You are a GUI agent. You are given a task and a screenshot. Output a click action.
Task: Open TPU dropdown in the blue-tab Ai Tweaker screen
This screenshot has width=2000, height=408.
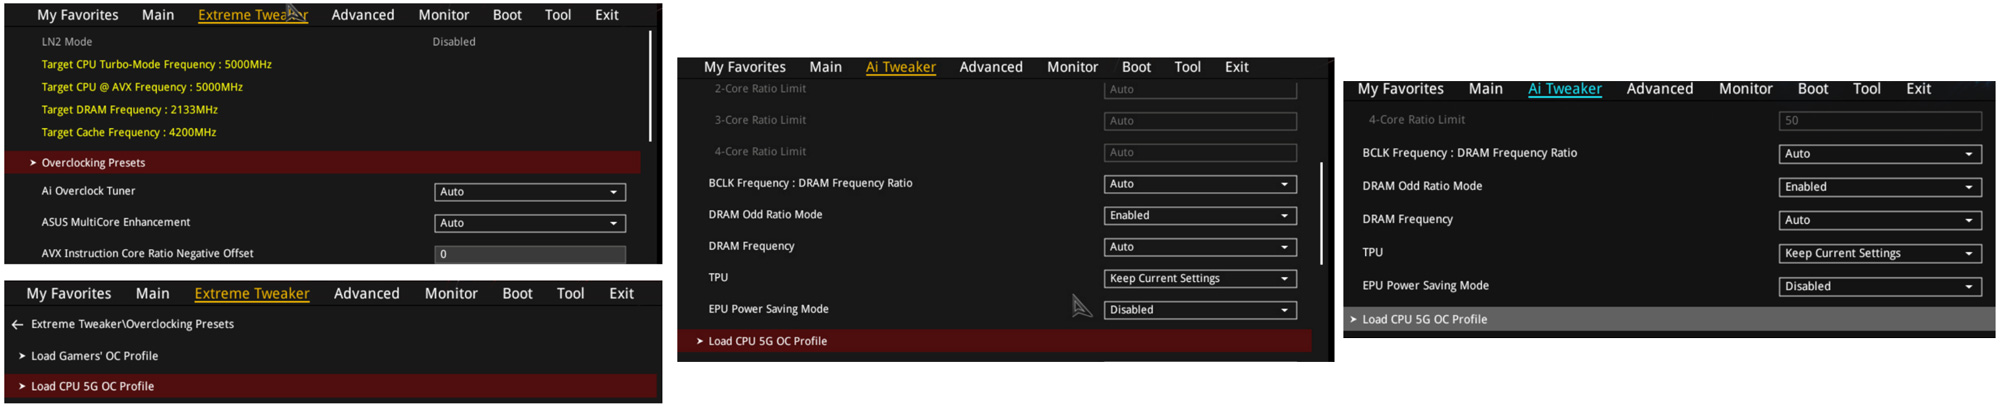click(1880, 253)
